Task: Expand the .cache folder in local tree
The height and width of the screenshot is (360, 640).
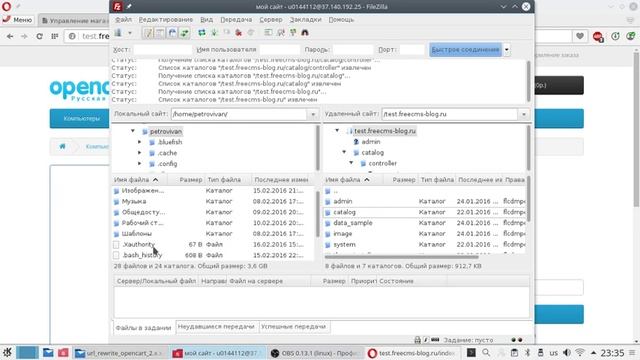Action: tap(140, 153)
